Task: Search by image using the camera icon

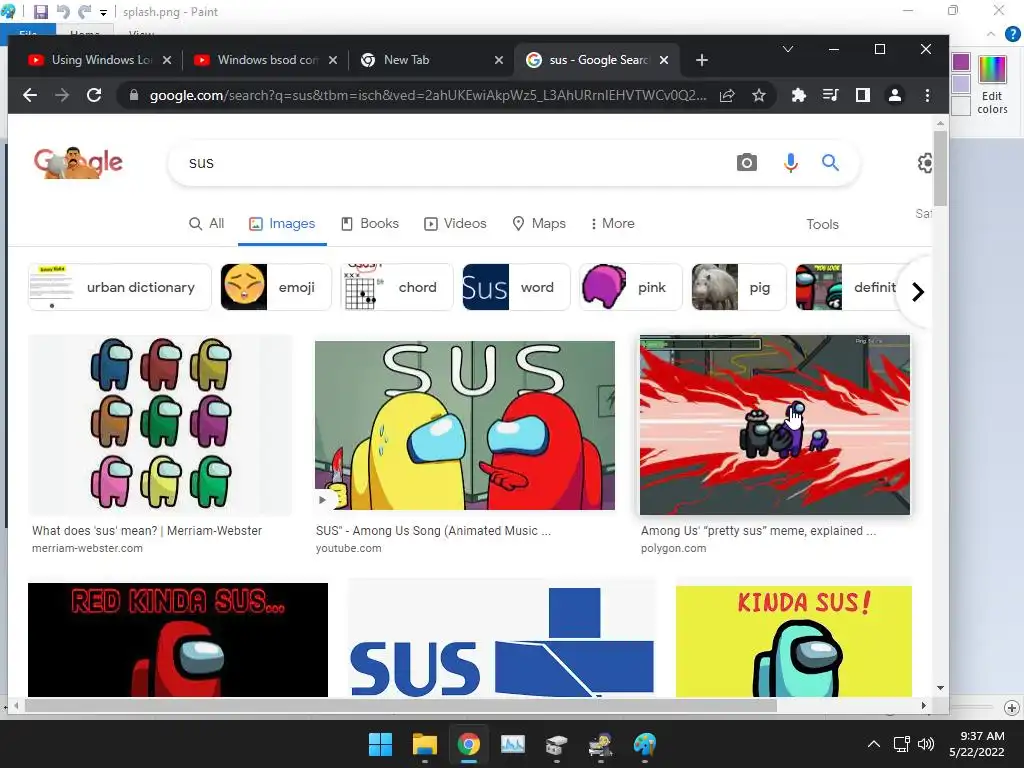Action: click(746, 163)
